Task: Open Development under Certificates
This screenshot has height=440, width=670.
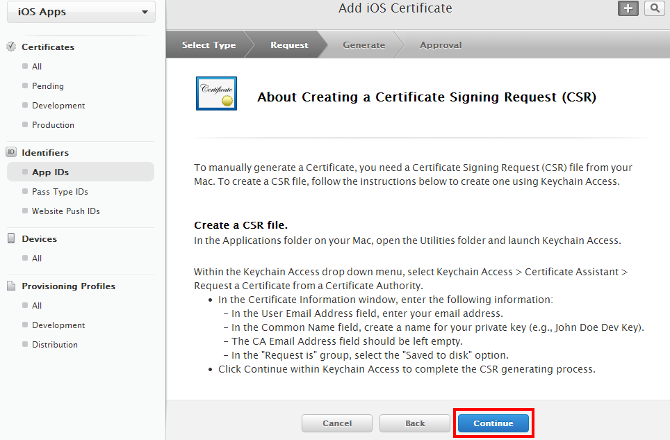Action: pos(59,106)
